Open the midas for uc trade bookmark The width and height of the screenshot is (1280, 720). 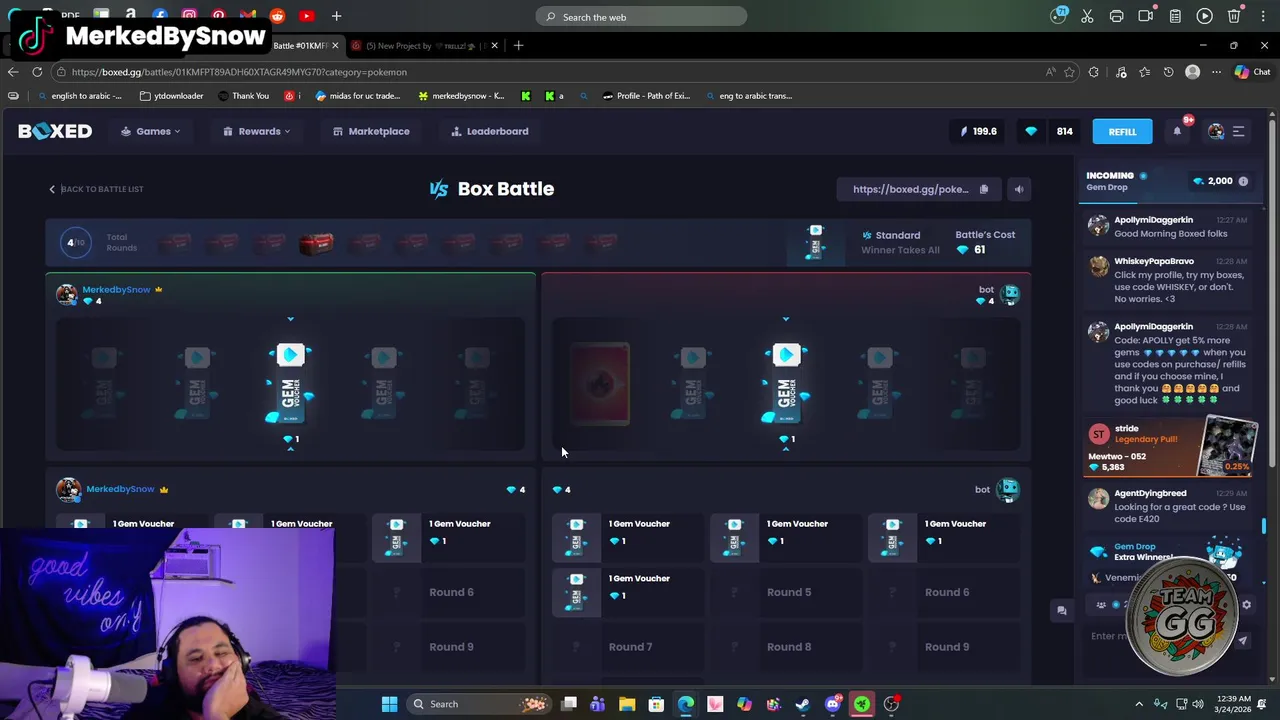tap(357, 96)
